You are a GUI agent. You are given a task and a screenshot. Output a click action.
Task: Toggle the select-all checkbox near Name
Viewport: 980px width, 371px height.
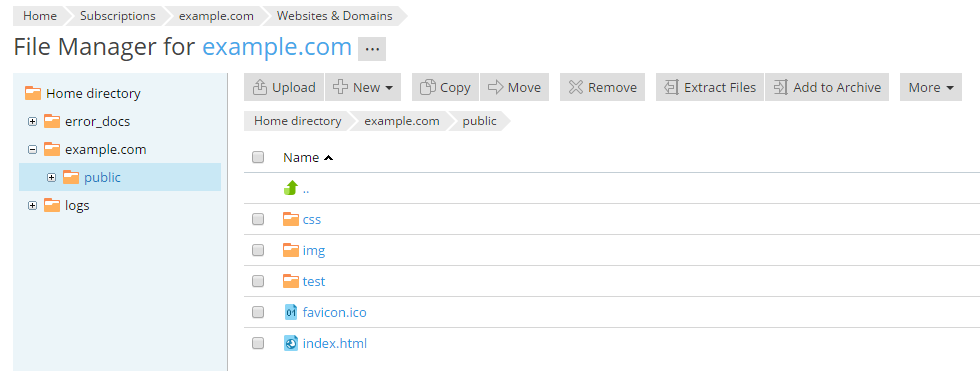258,157
